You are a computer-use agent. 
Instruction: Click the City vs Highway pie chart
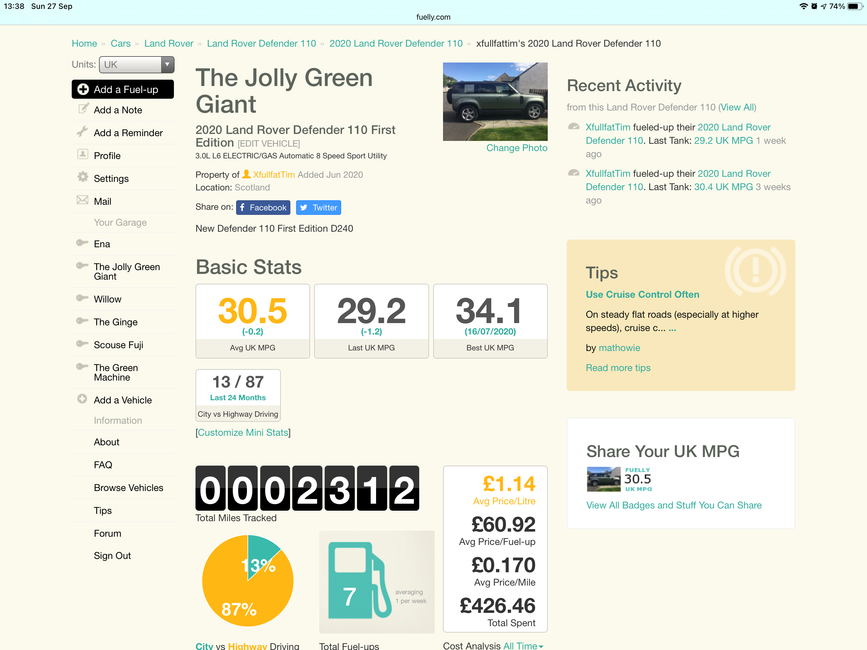tap(248, 580)
